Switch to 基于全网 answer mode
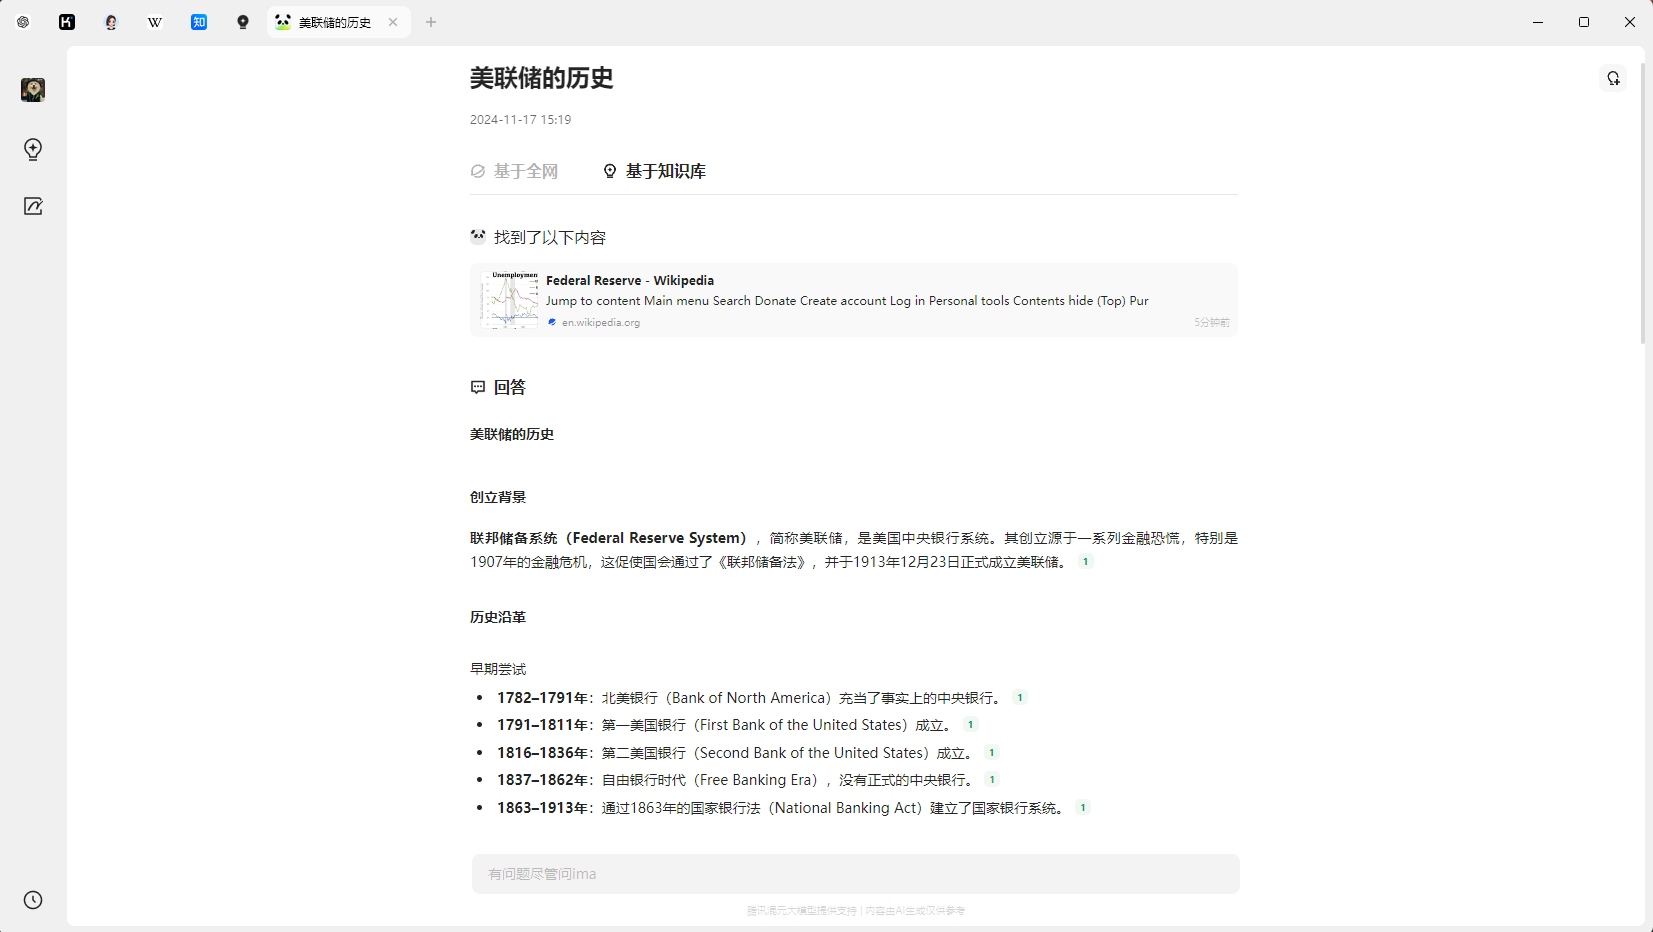 click(515, 171)
